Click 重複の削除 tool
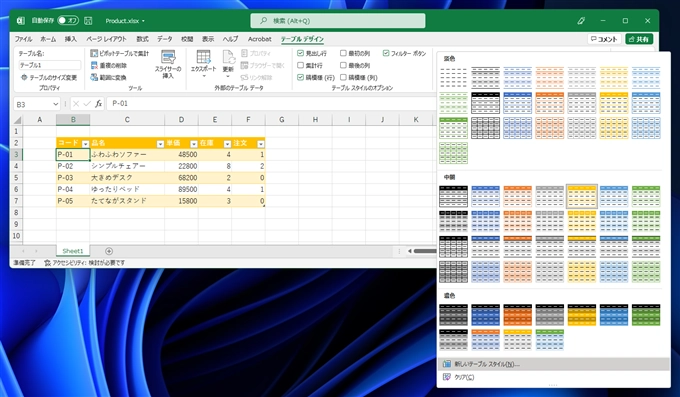Viewport: 680px width, 397px height. pos(108,66)
